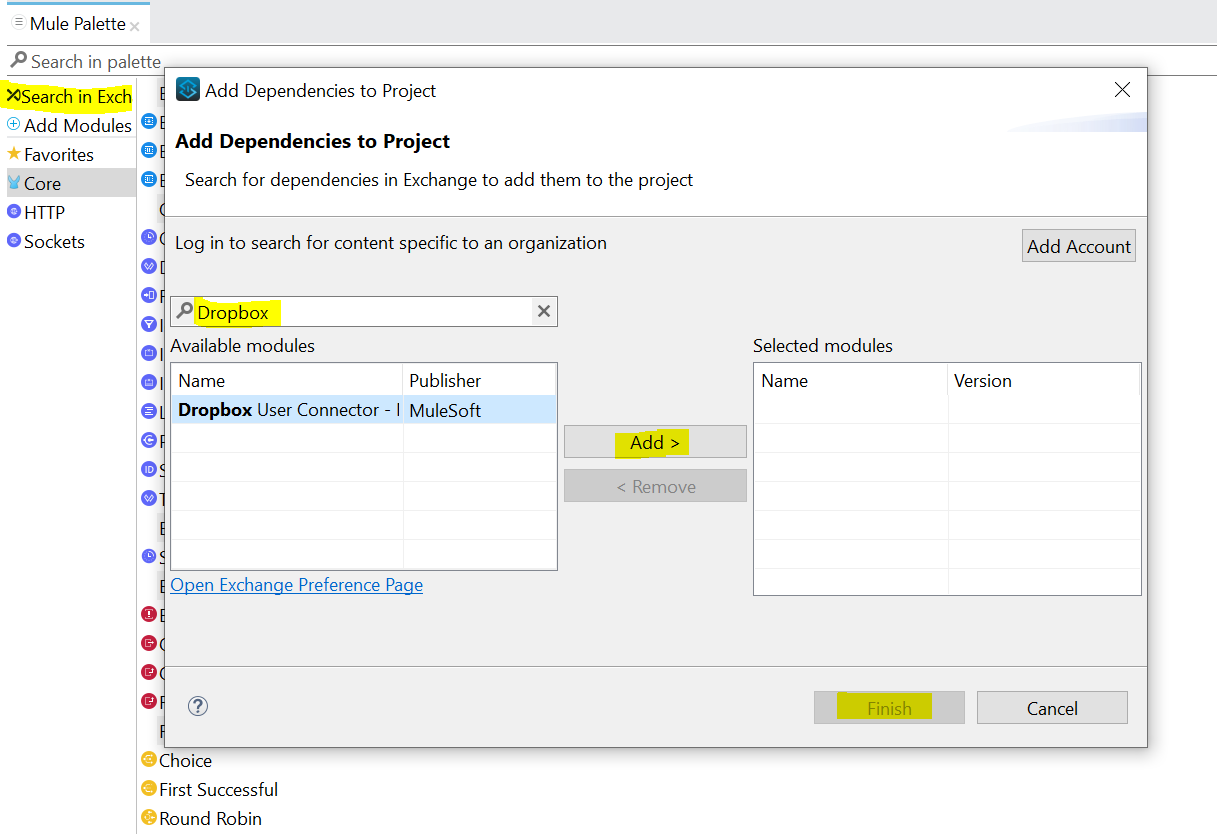Select the HTTP module icon
1217x834 pixels.
(x=14, y=212)
